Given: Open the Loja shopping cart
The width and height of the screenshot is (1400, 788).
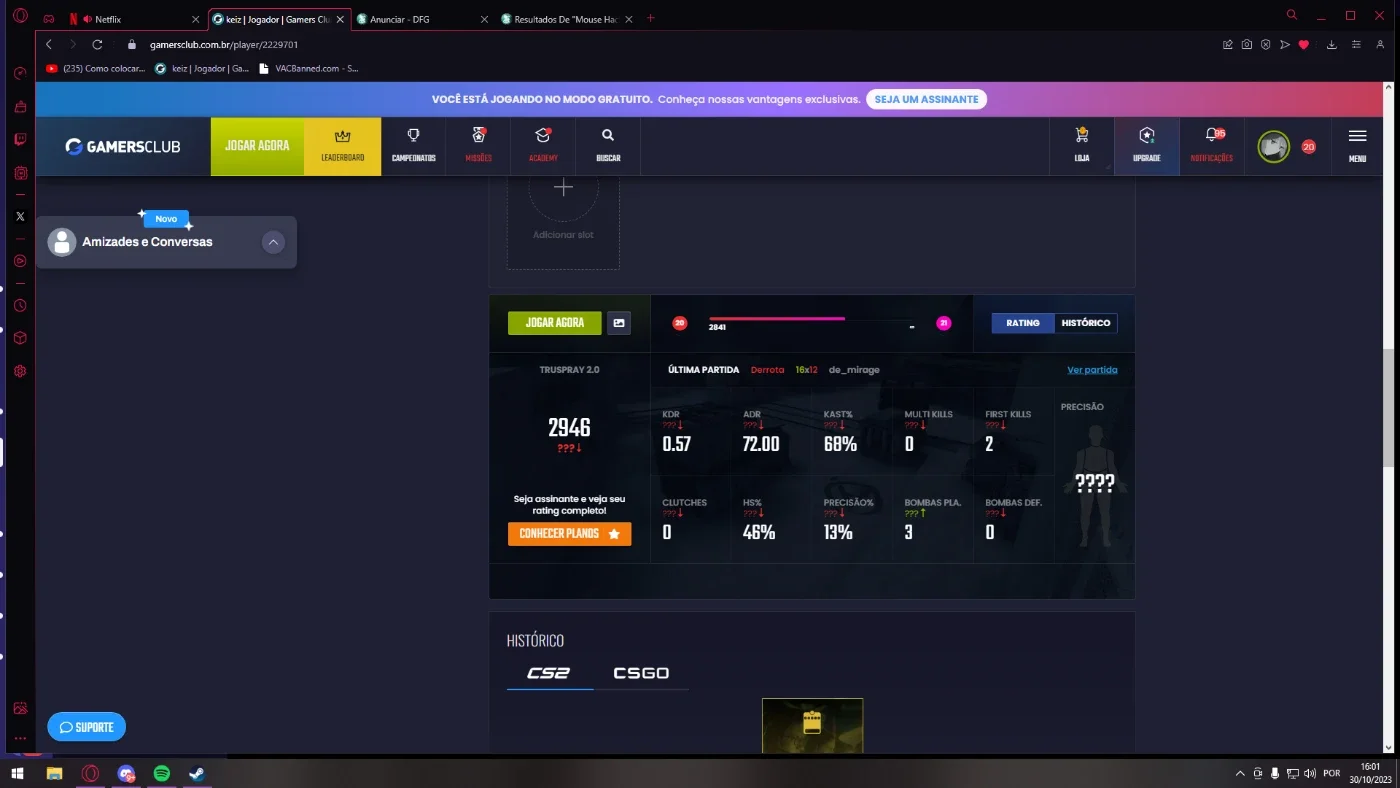Looking at the screenshot, I should click(x=1081, y=146).
